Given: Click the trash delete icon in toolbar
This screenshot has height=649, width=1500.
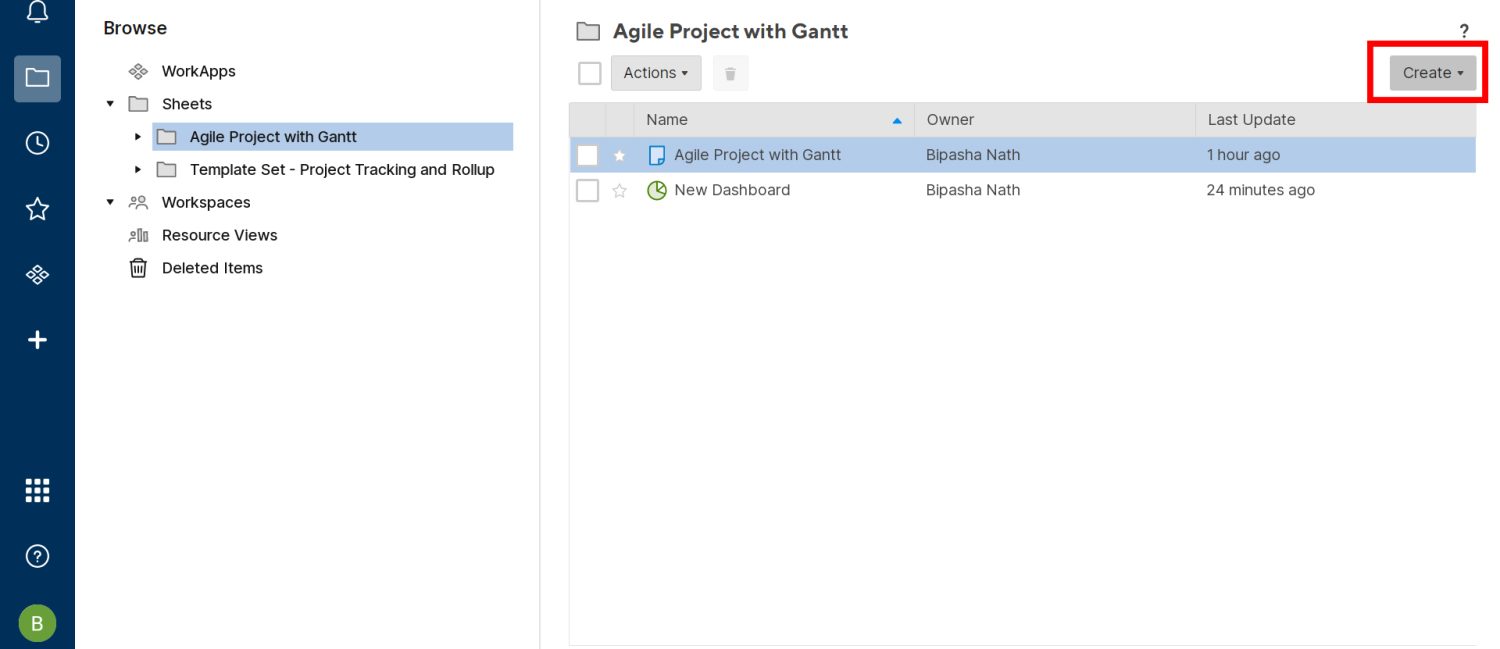Looking at the screenshot, I should point(730,73).
